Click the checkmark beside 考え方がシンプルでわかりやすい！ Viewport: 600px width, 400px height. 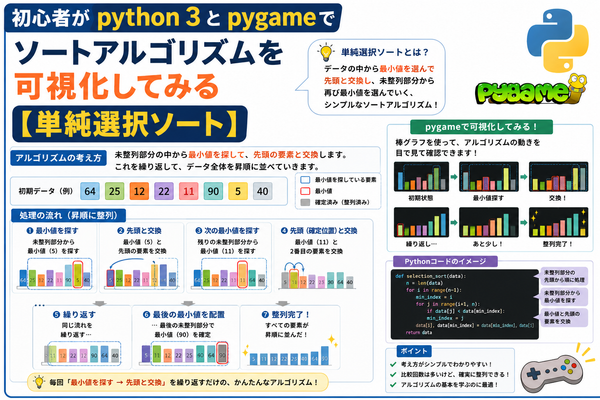pos(393,364)
